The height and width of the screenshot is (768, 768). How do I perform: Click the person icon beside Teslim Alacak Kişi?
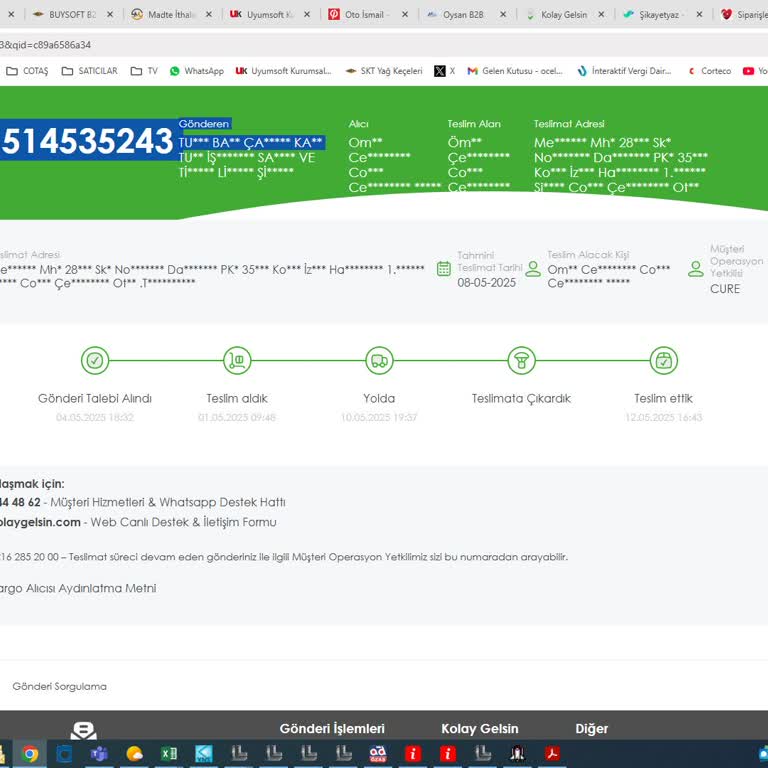(x=533, y=269)
